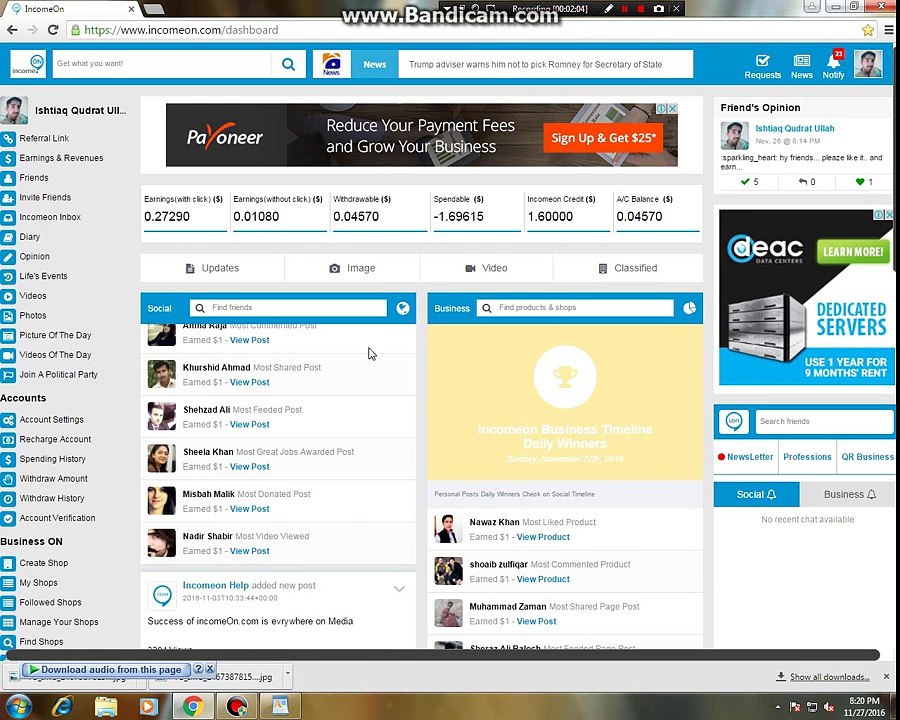This screenshot has height=720, width=900.
Task: Click the globe icon in Social bar
Action: (x=403, y=308)
